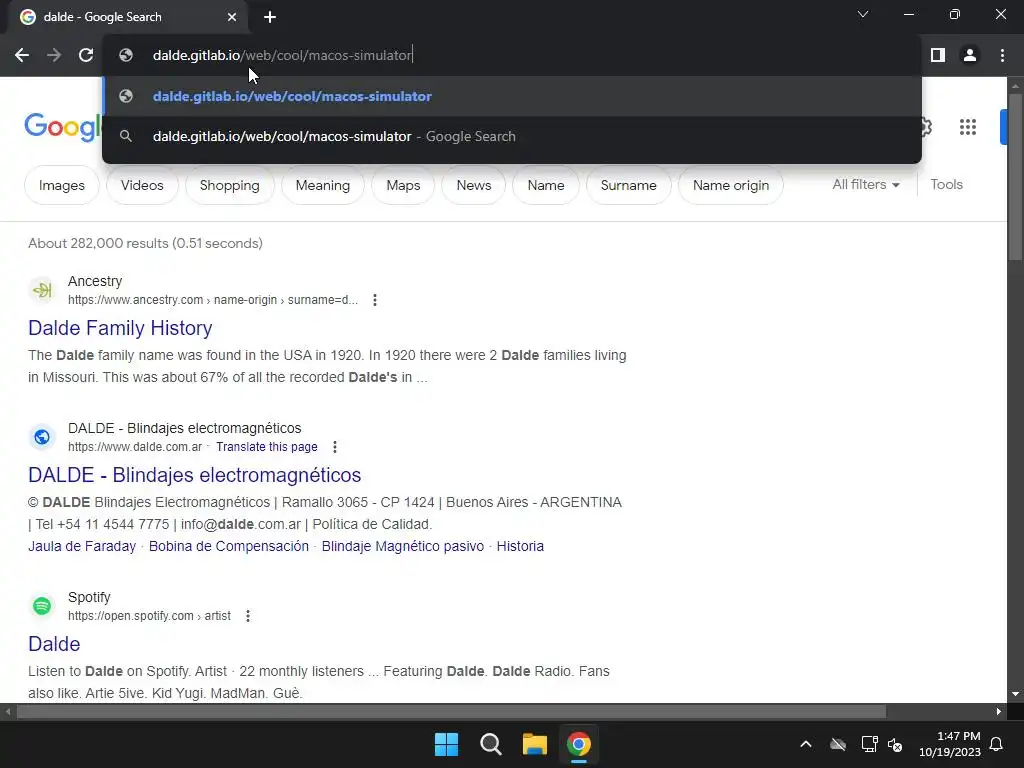The image size is (1024, 768).
Task: Open more options for Spotify result
Action: (248, 616)
